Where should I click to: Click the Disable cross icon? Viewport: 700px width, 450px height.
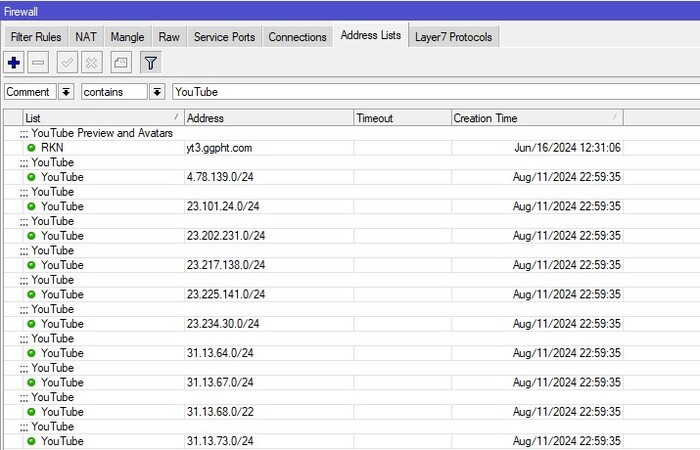click(92, 63)
